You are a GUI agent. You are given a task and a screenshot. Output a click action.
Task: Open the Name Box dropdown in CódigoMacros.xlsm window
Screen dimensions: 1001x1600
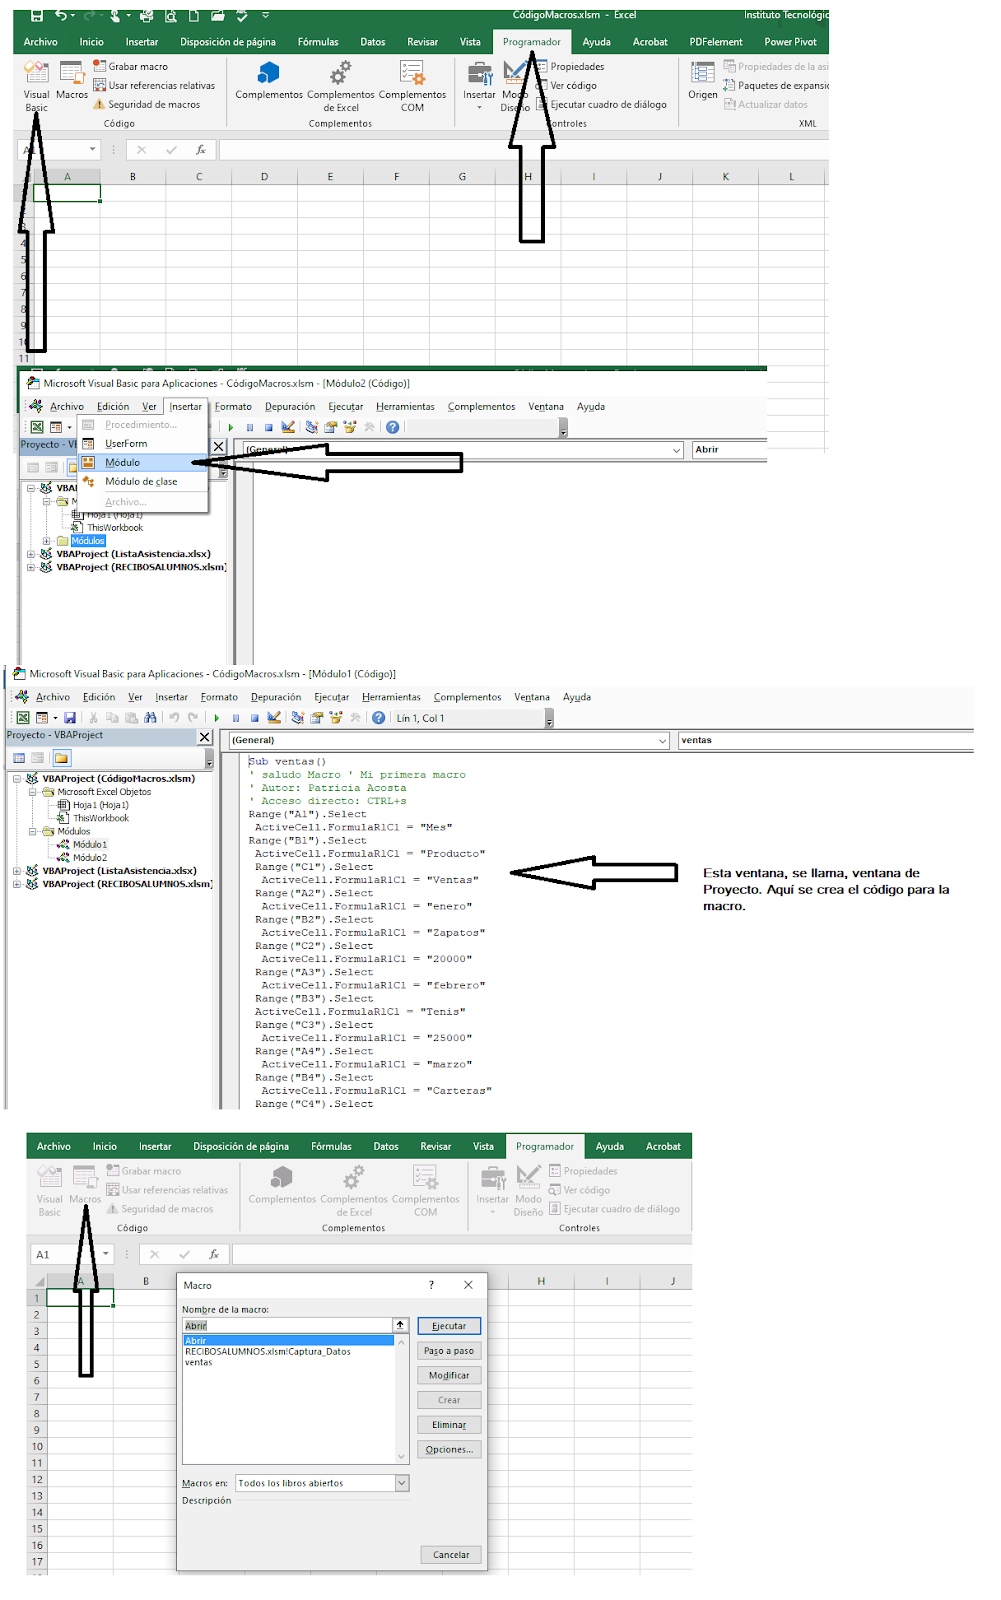coord(92,150)
